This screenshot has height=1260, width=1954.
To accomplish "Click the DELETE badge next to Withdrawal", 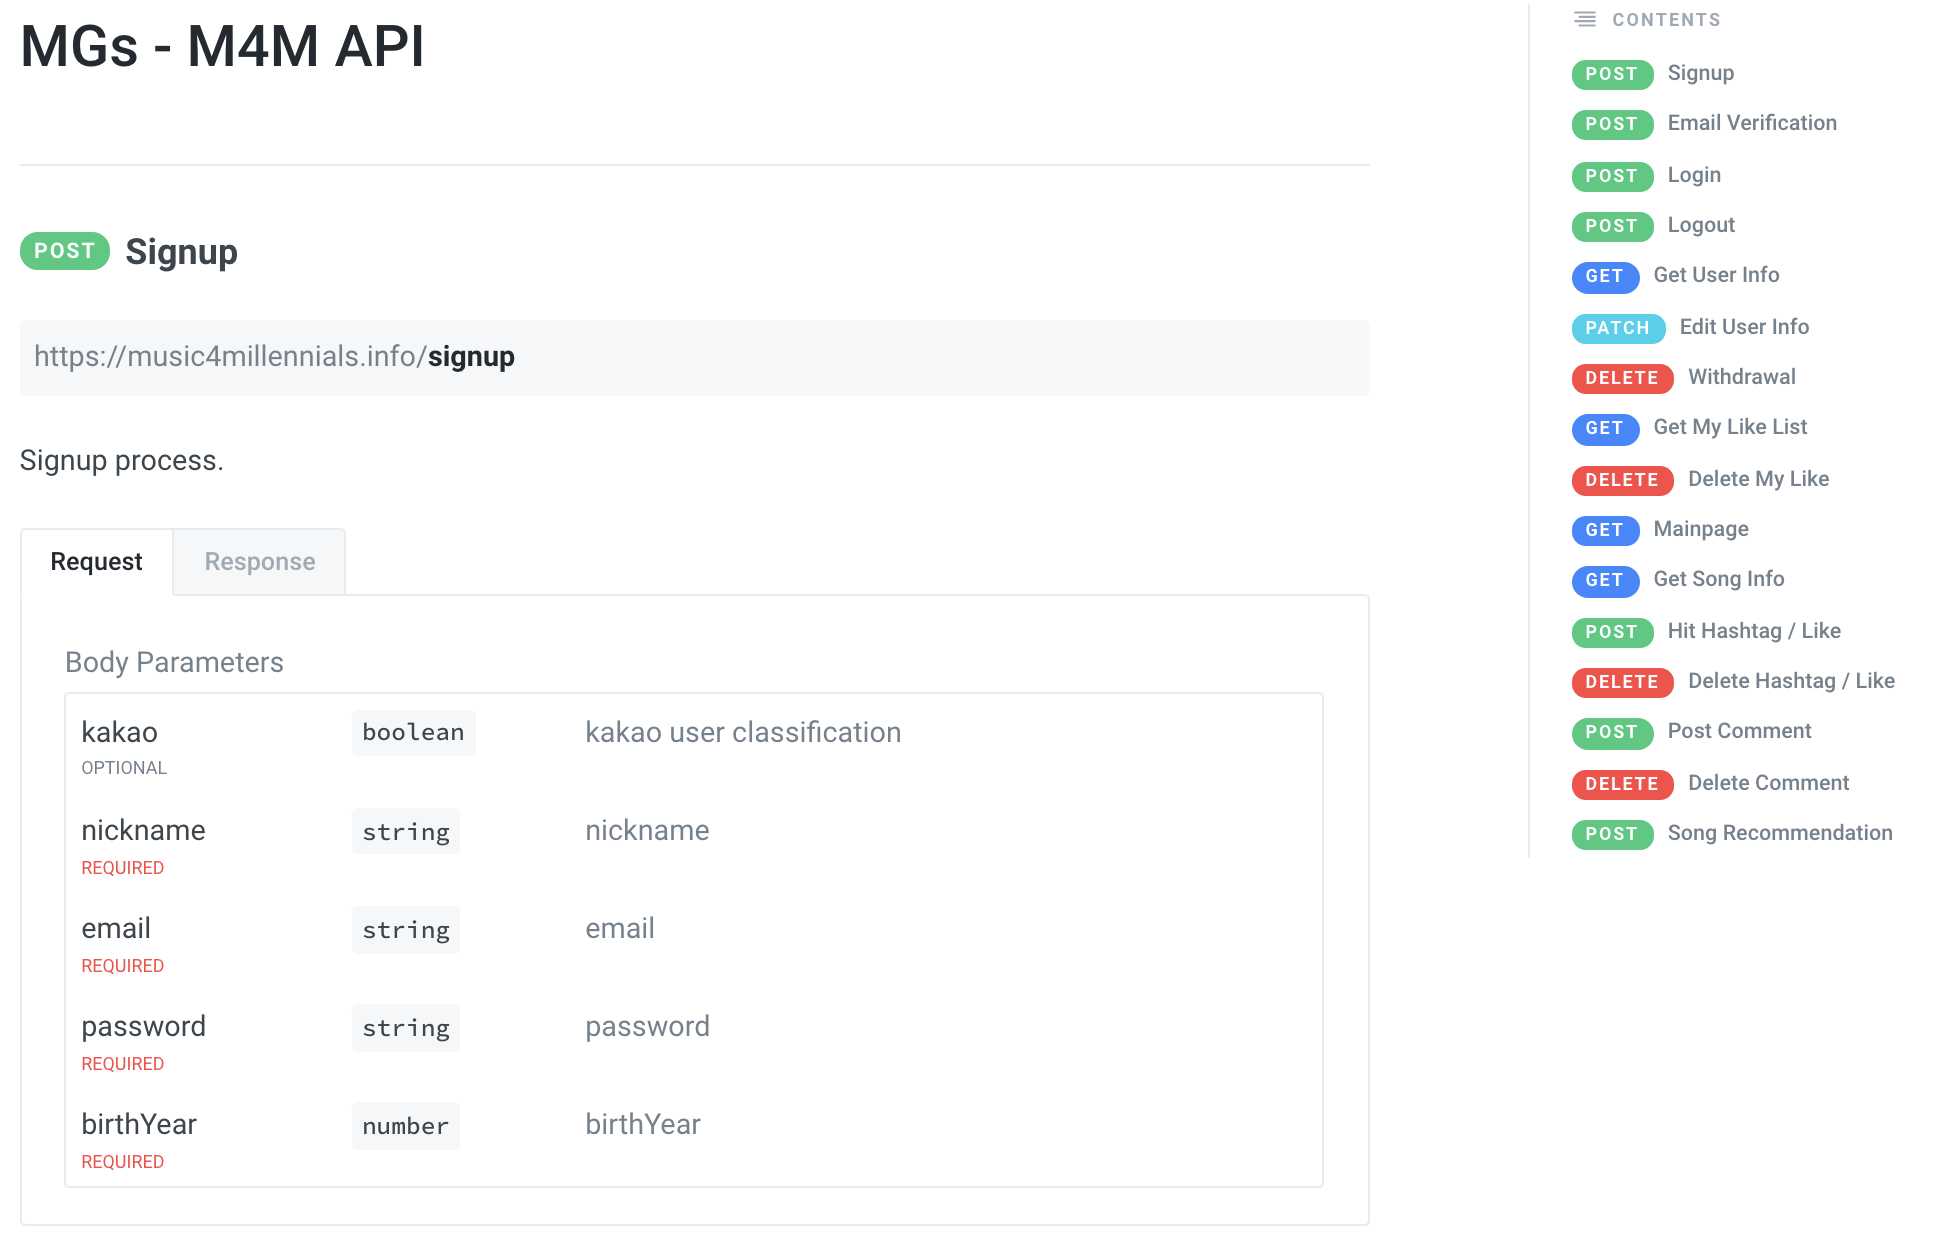I will pos(1622,378).
